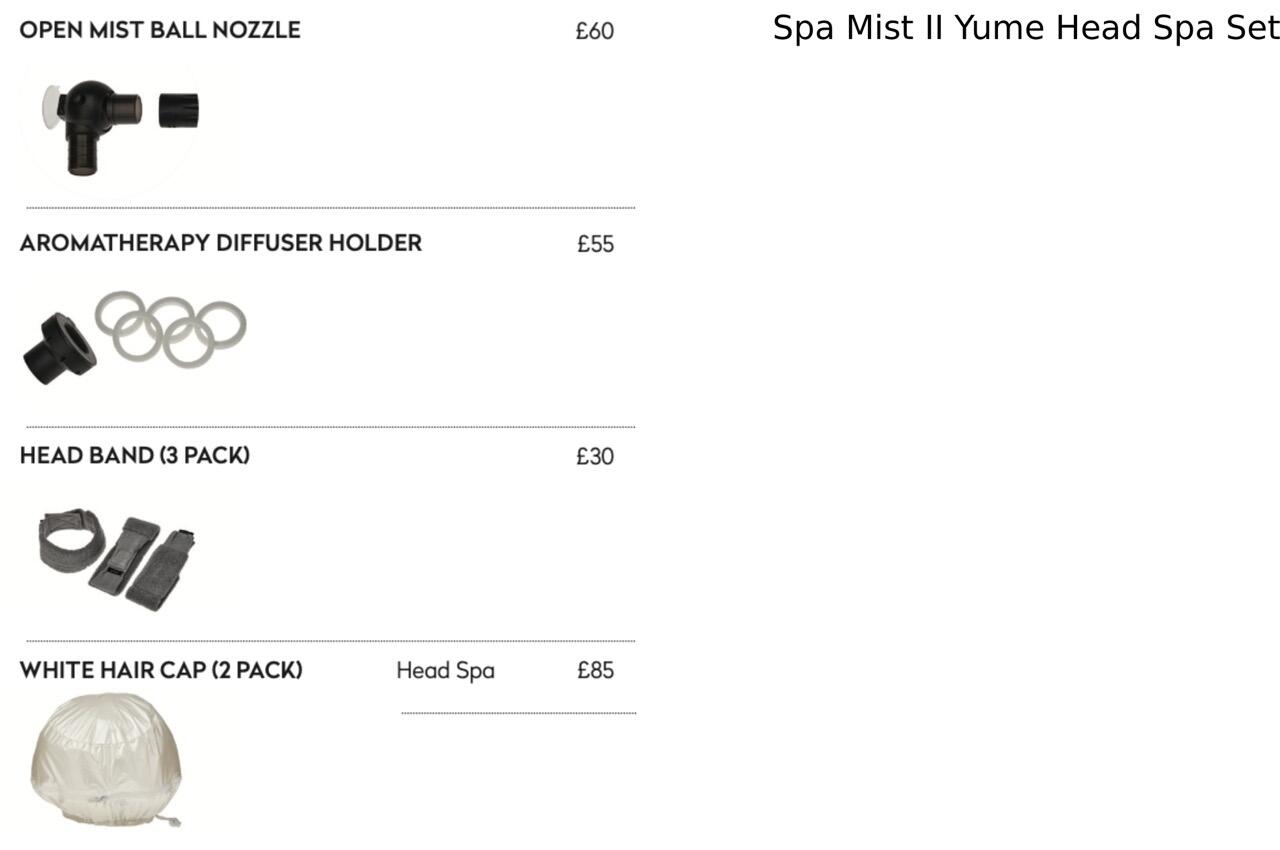Click the Spa Mist II Yume Head Spa Set heading
This screenshot has width=1280, height=850.
click(x=1026, y=28)
